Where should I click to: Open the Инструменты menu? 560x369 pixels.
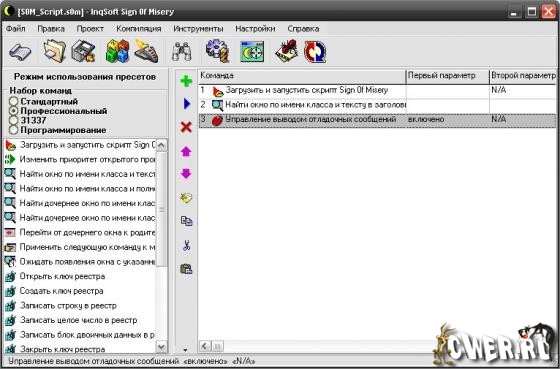click(x=198, y=29)
